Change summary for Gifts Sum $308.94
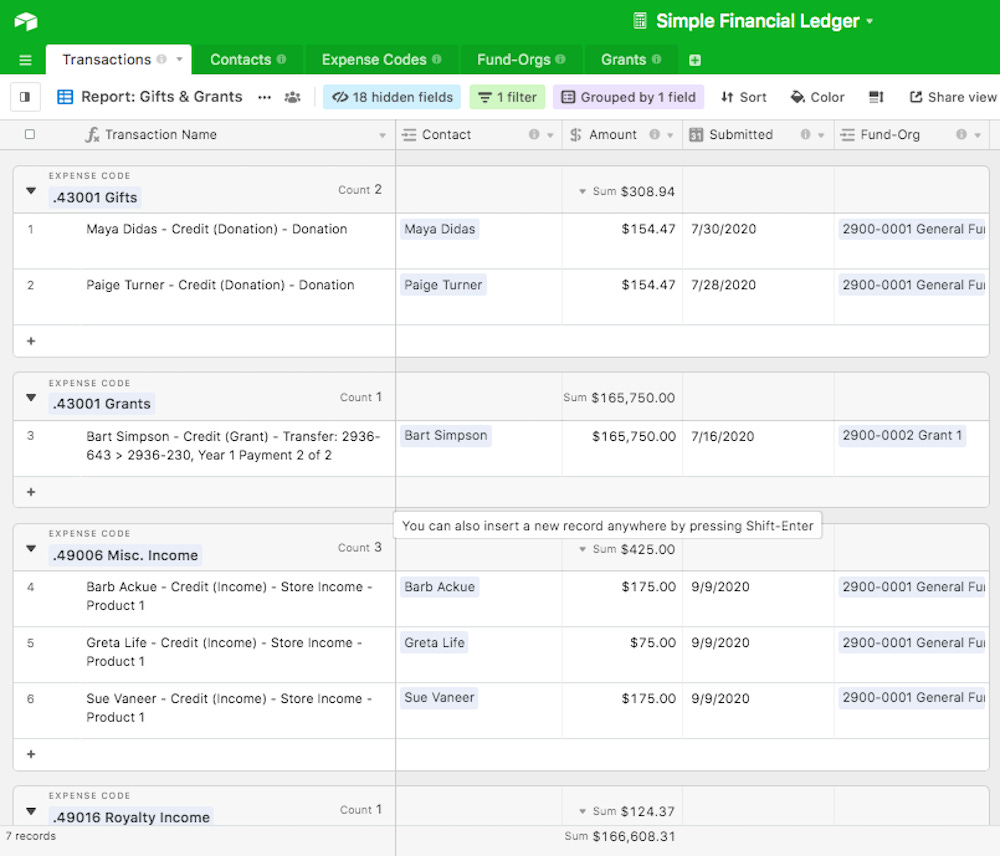Screen dimensions: 1000x856 (x=626, y=191)
